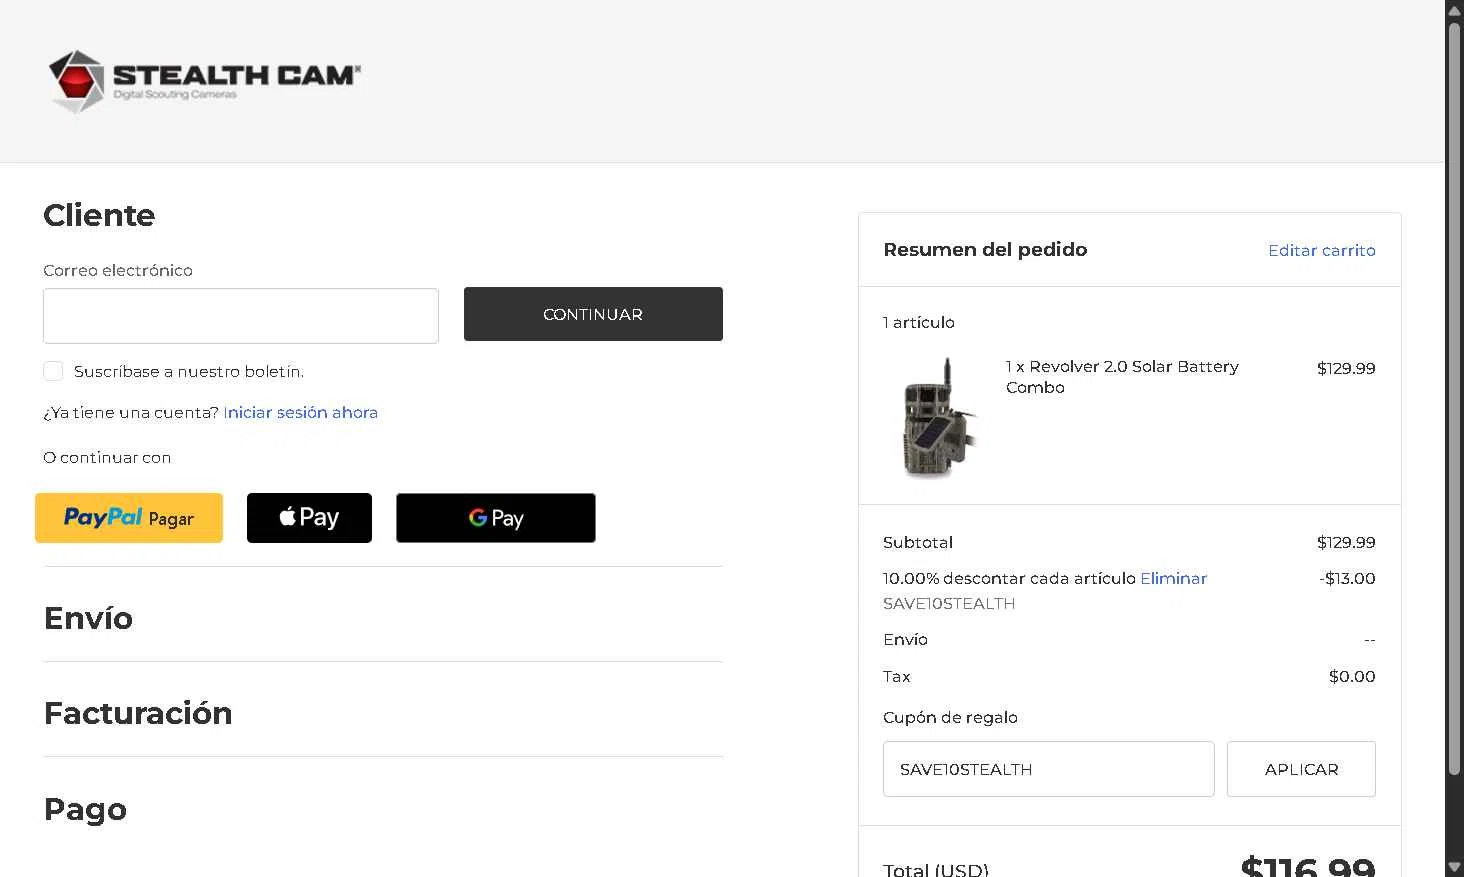Click the SAVE10STEALTH code under the discount line

pos(949,604)
